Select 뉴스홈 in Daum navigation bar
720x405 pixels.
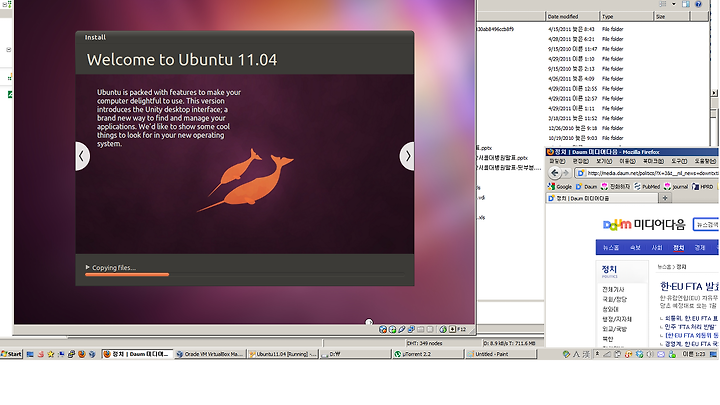[611, 248]
